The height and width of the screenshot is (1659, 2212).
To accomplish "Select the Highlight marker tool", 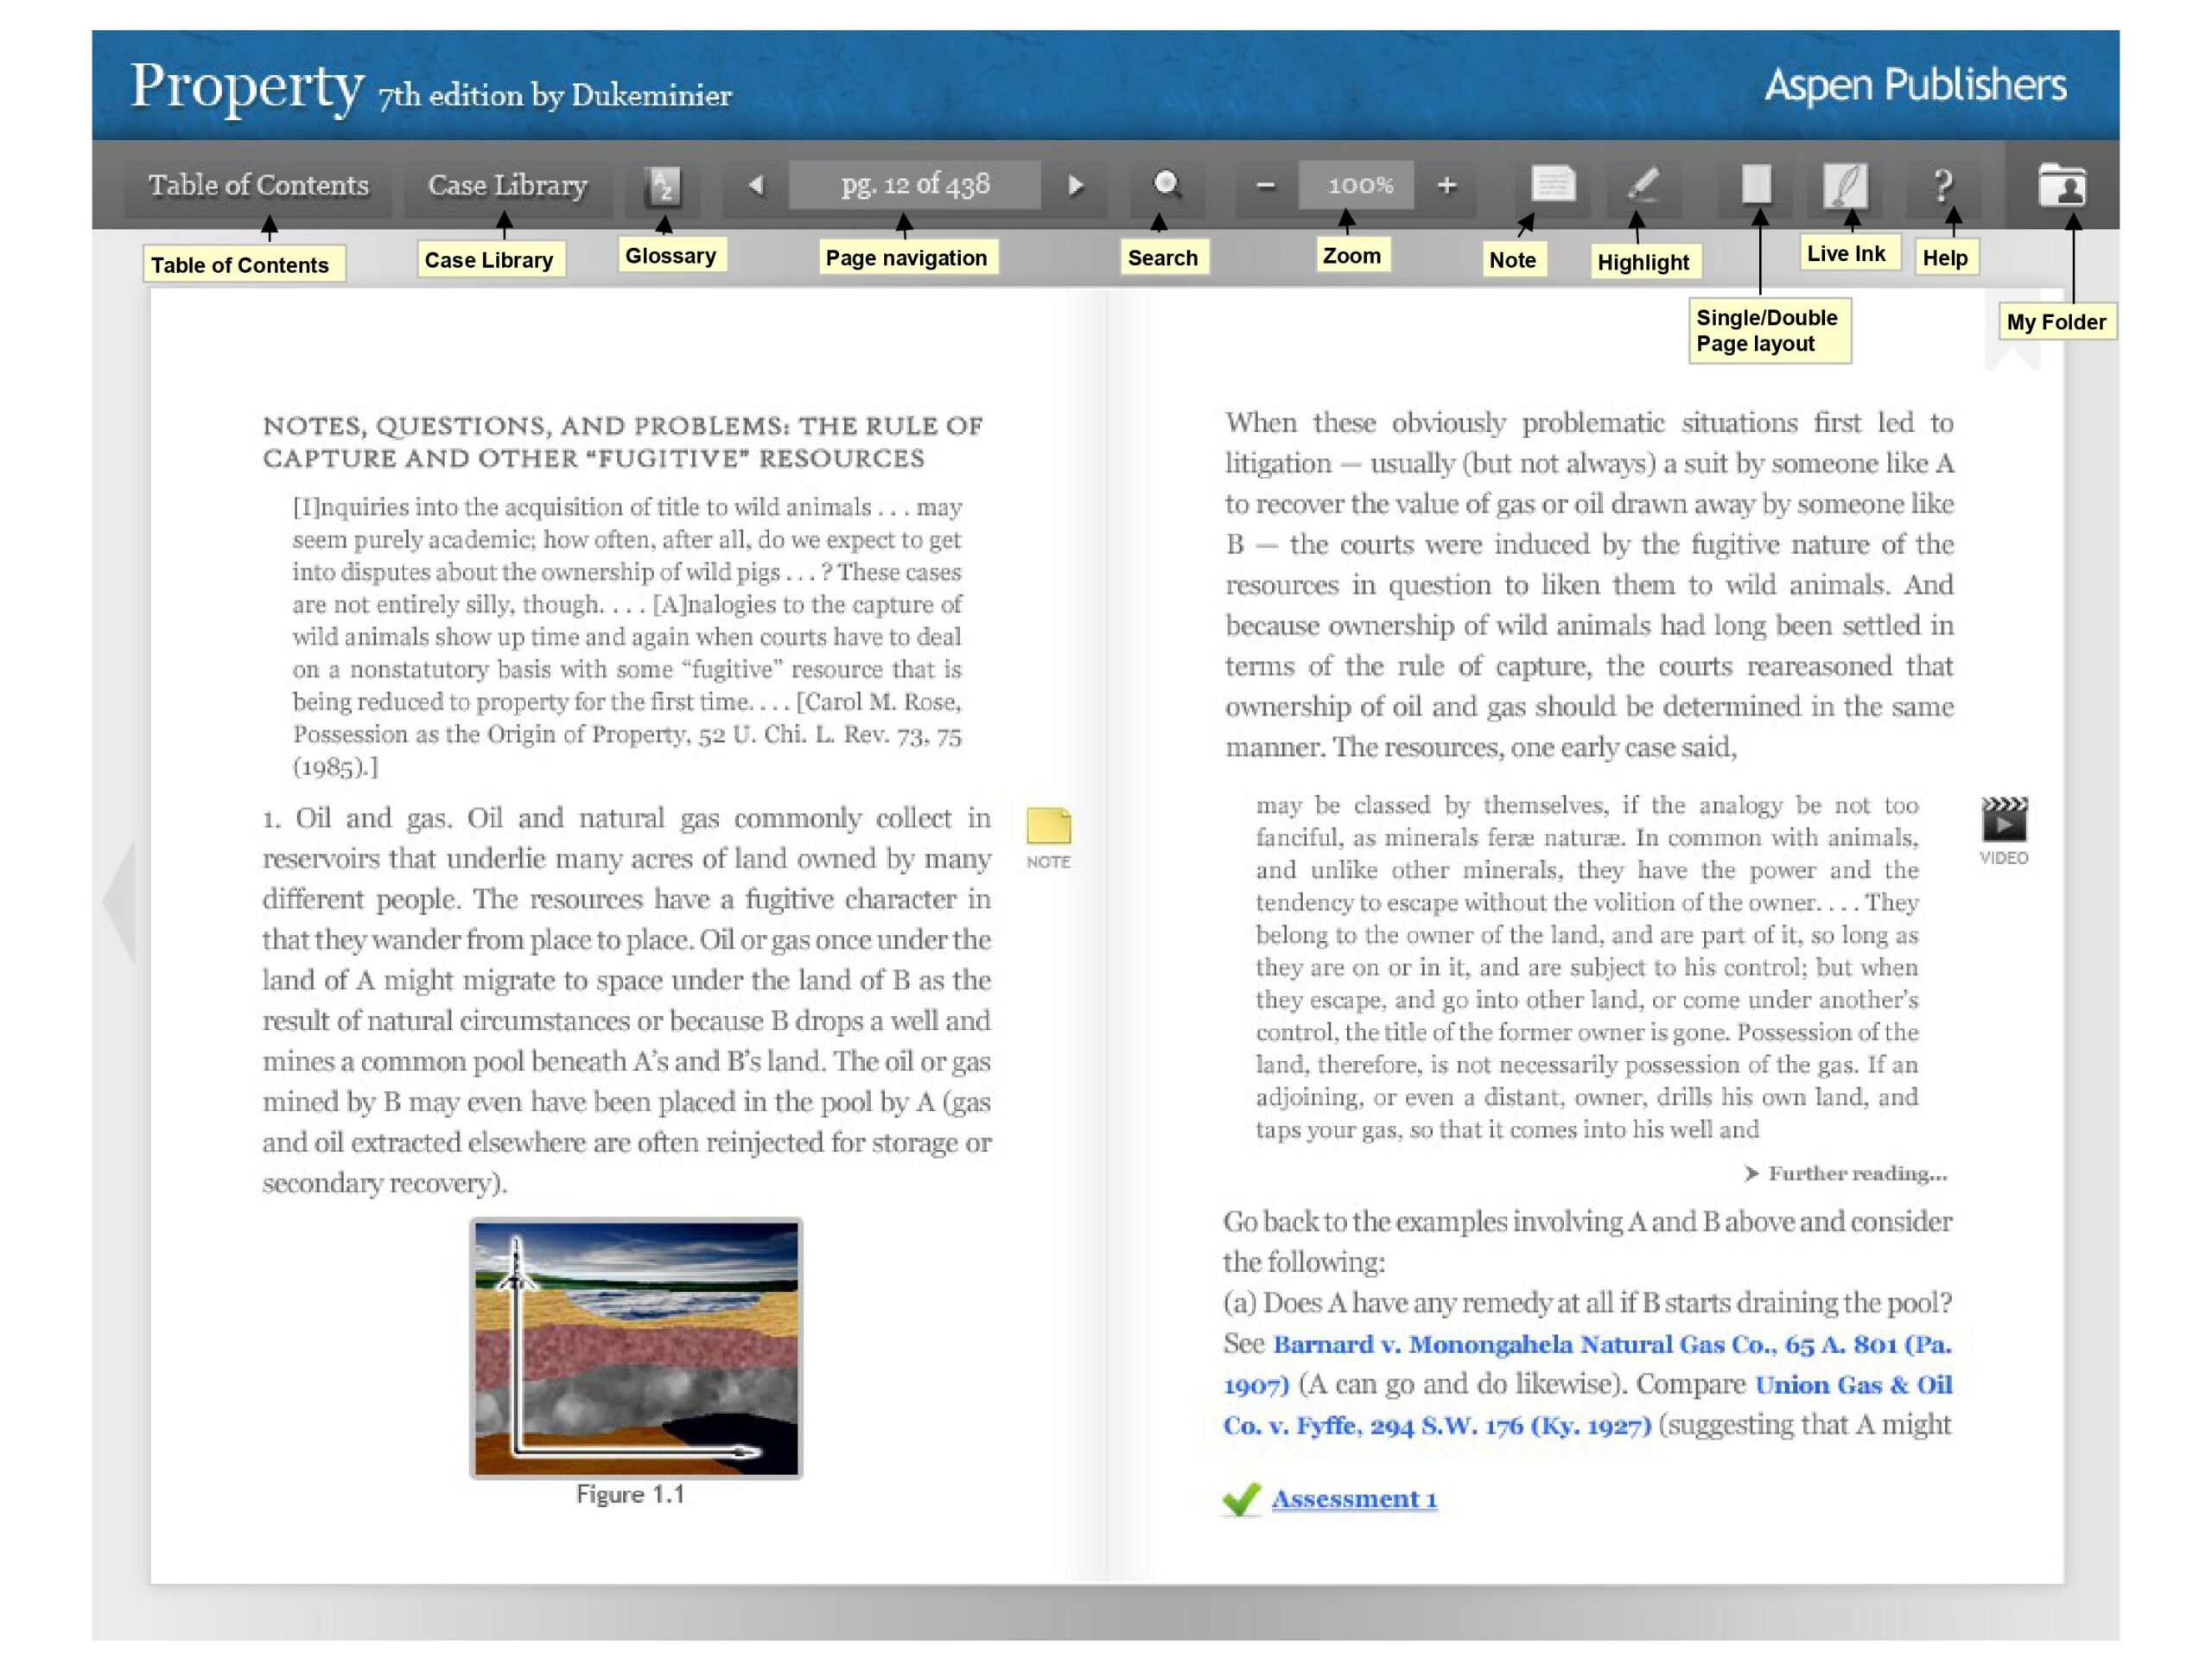I will 1643,185.
